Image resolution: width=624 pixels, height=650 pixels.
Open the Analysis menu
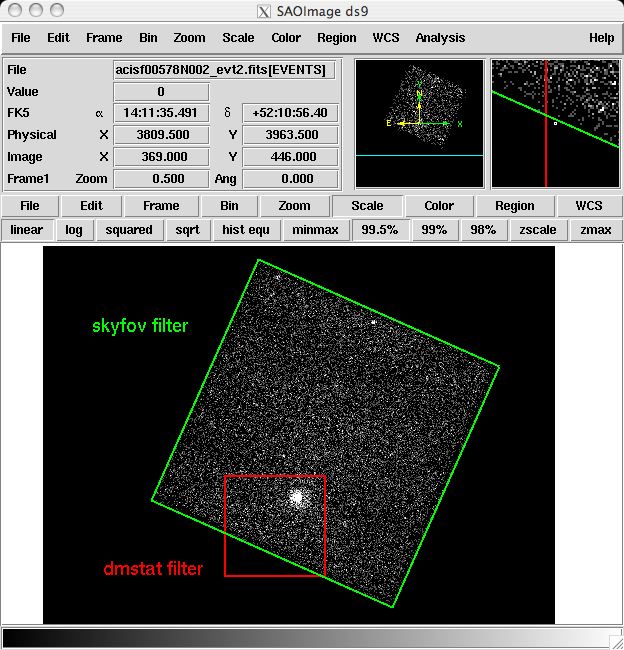440,38
